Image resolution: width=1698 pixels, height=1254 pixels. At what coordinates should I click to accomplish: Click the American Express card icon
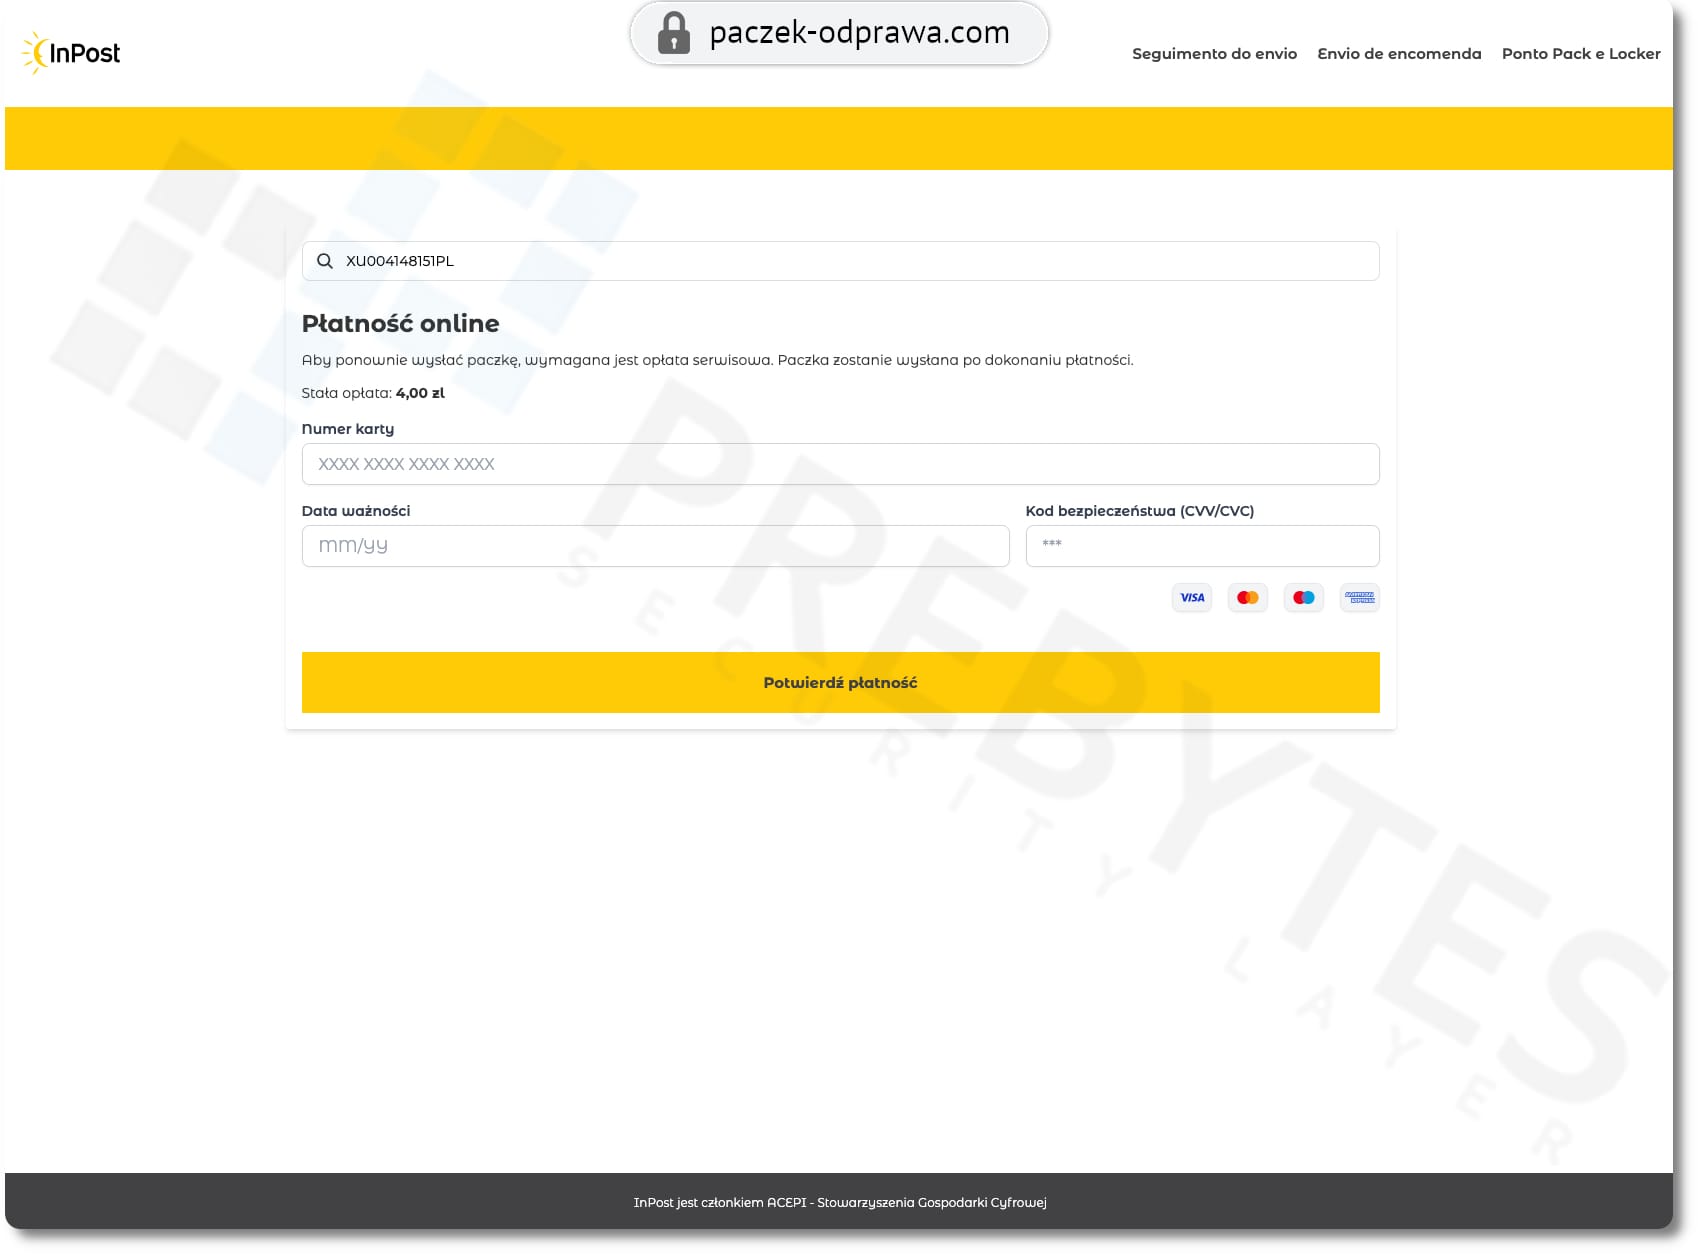tap(1359, 598)
